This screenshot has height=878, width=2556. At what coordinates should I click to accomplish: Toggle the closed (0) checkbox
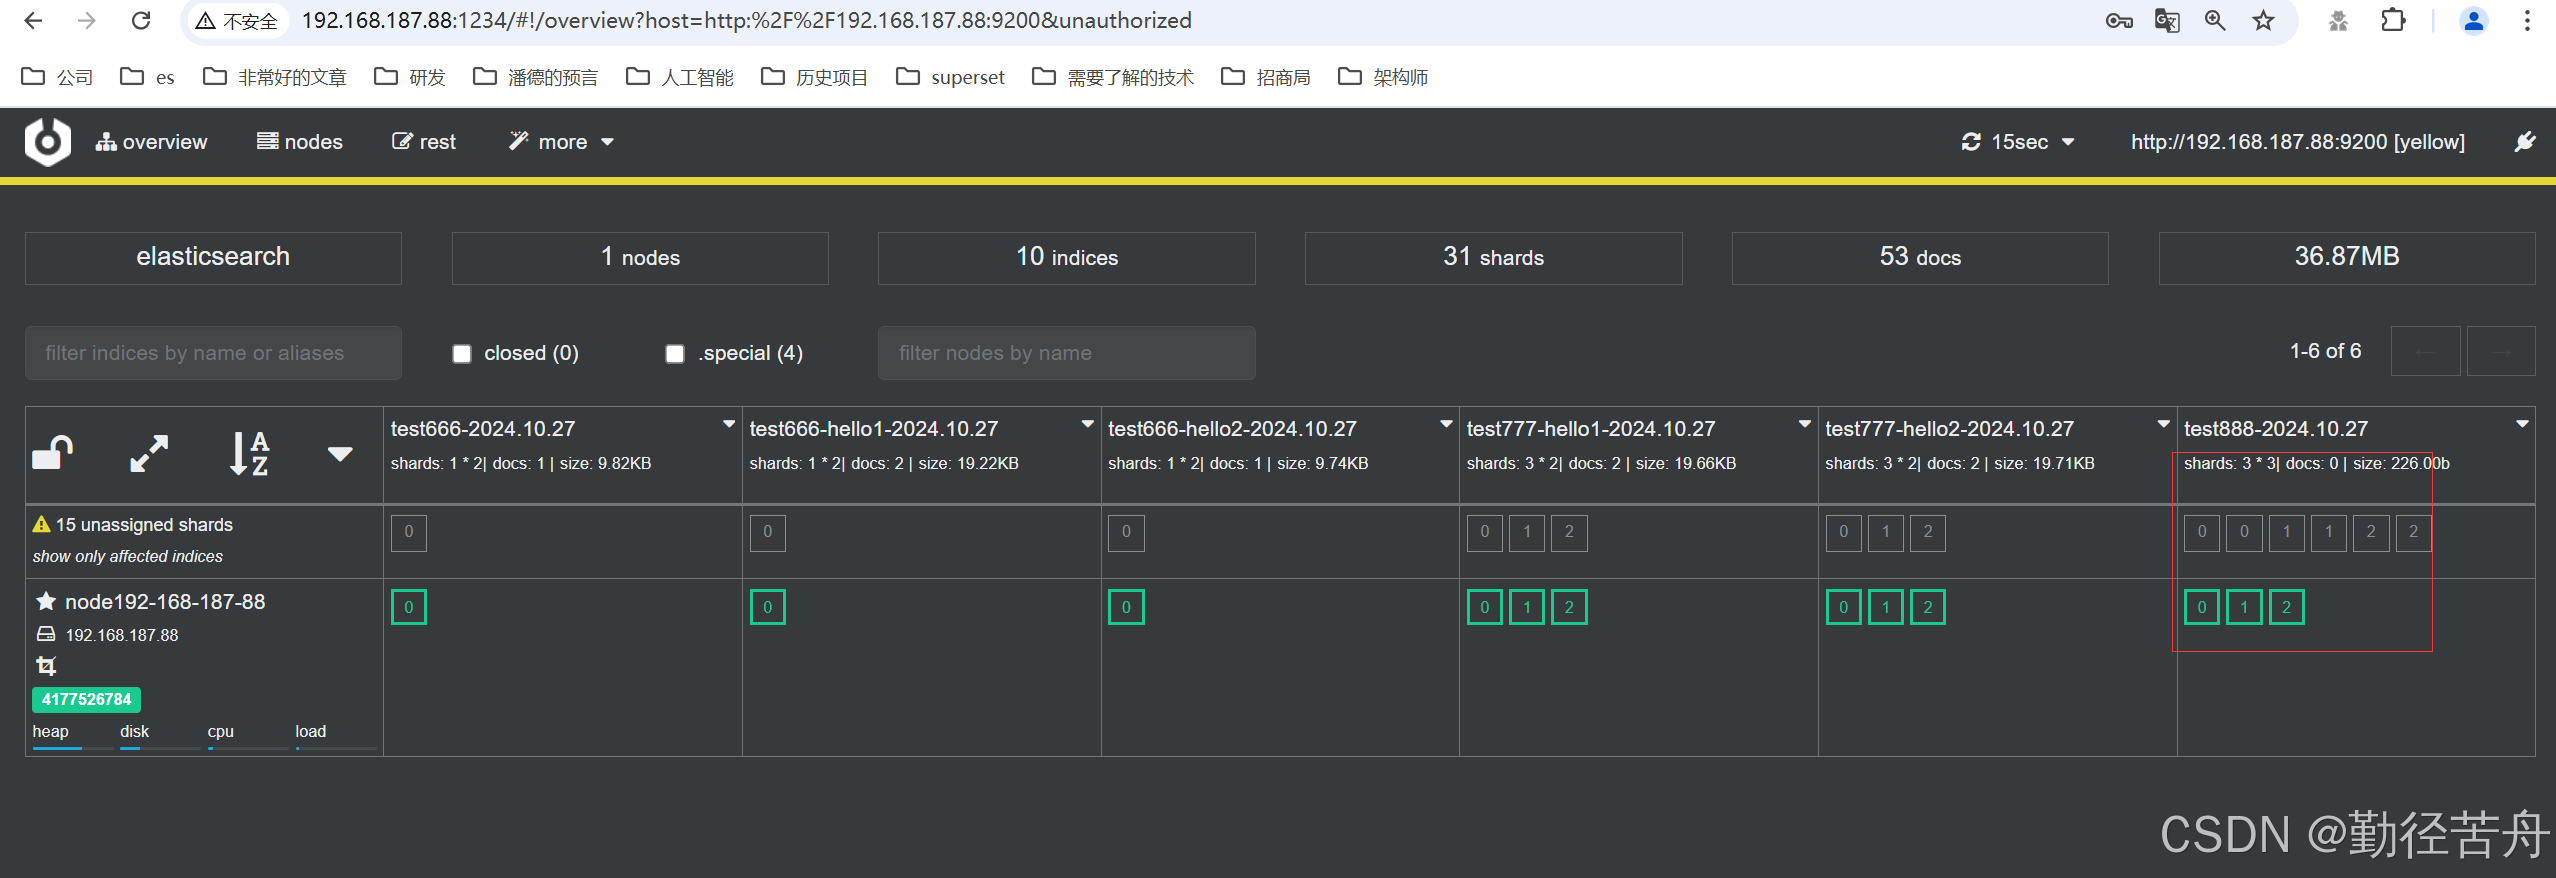(462, 354)
